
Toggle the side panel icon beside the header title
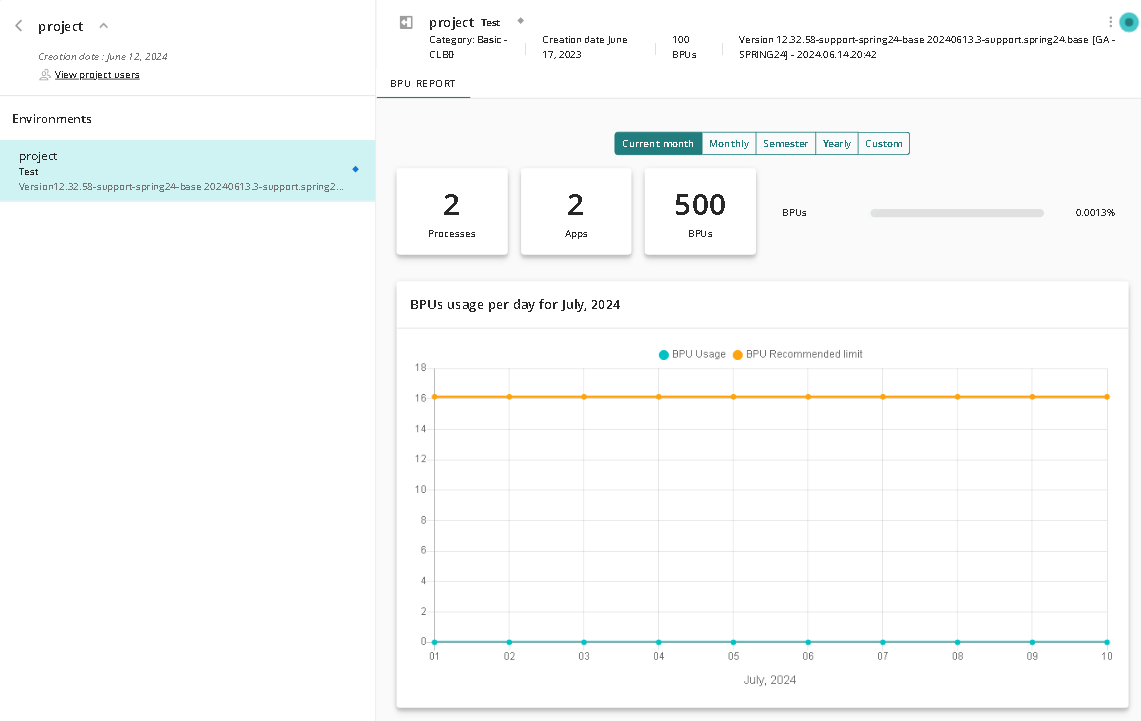(406, 23)
